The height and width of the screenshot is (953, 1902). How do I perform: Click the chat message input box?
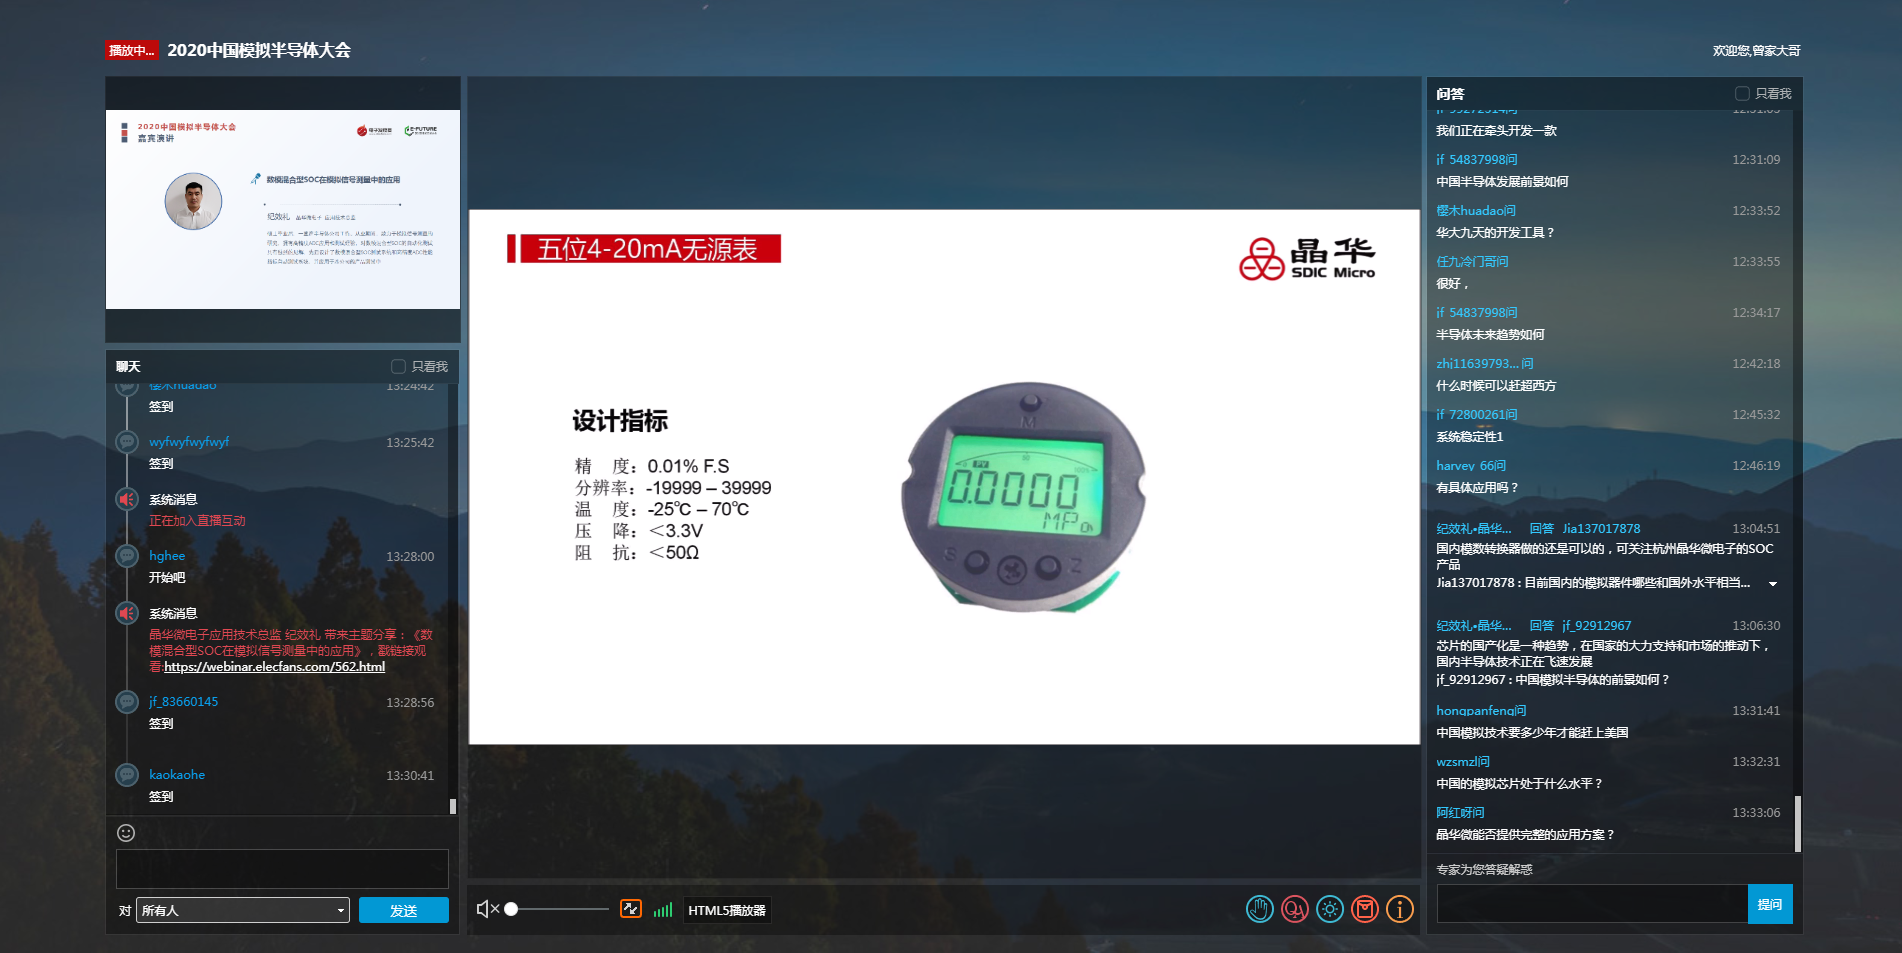(x=282, y=869)
